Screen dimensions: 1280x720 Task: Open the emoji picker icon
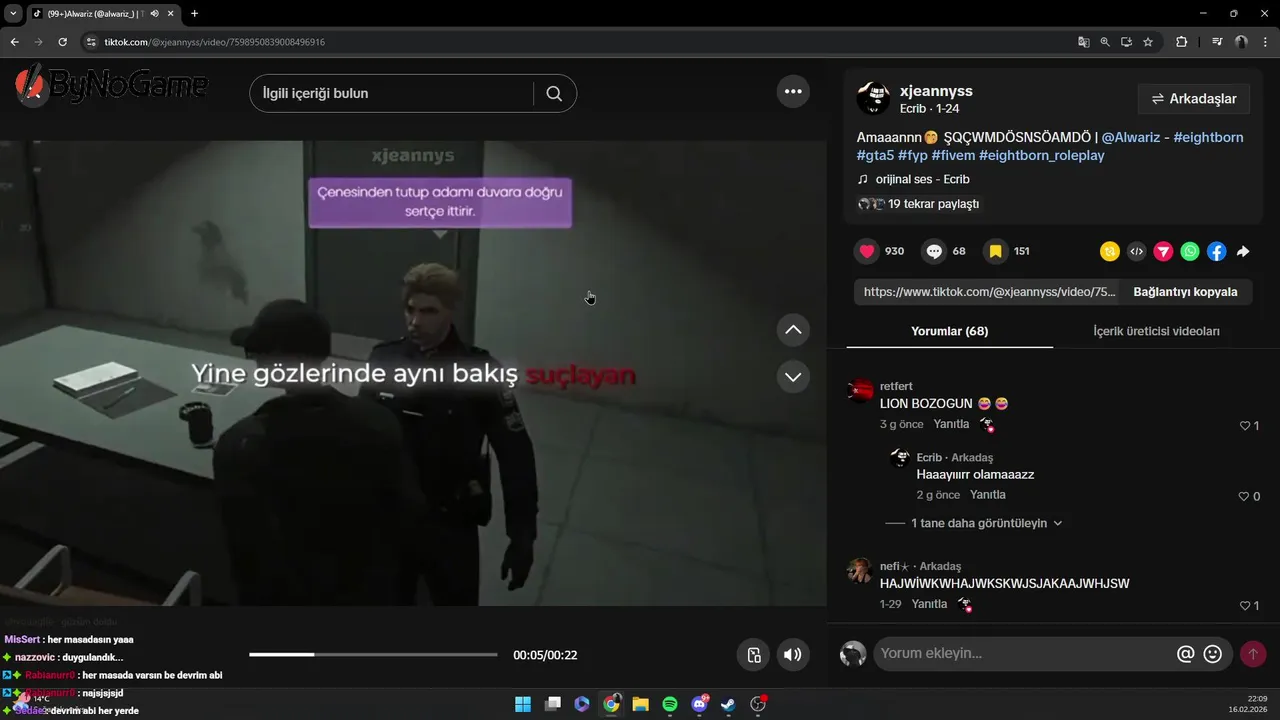[1213, 654]
